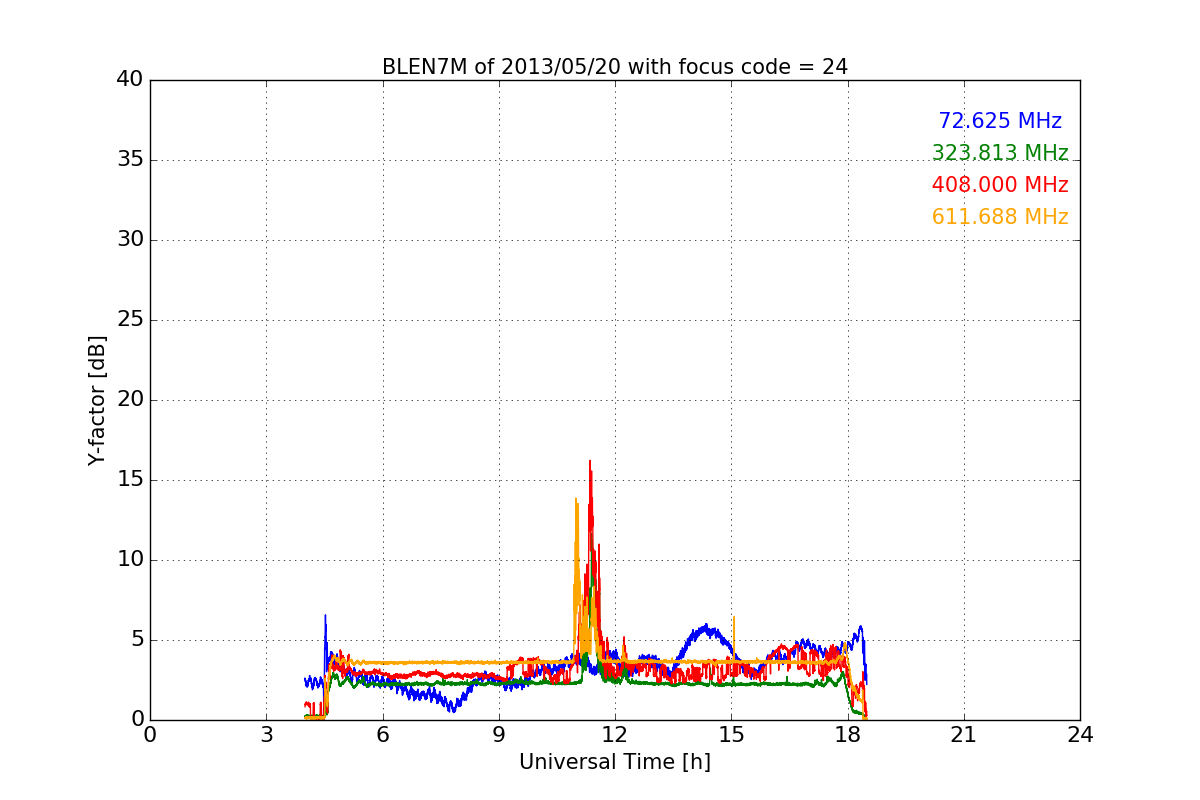
Task: Click the 'Y-factor [dB]' axis label
Action: [97, 400]
